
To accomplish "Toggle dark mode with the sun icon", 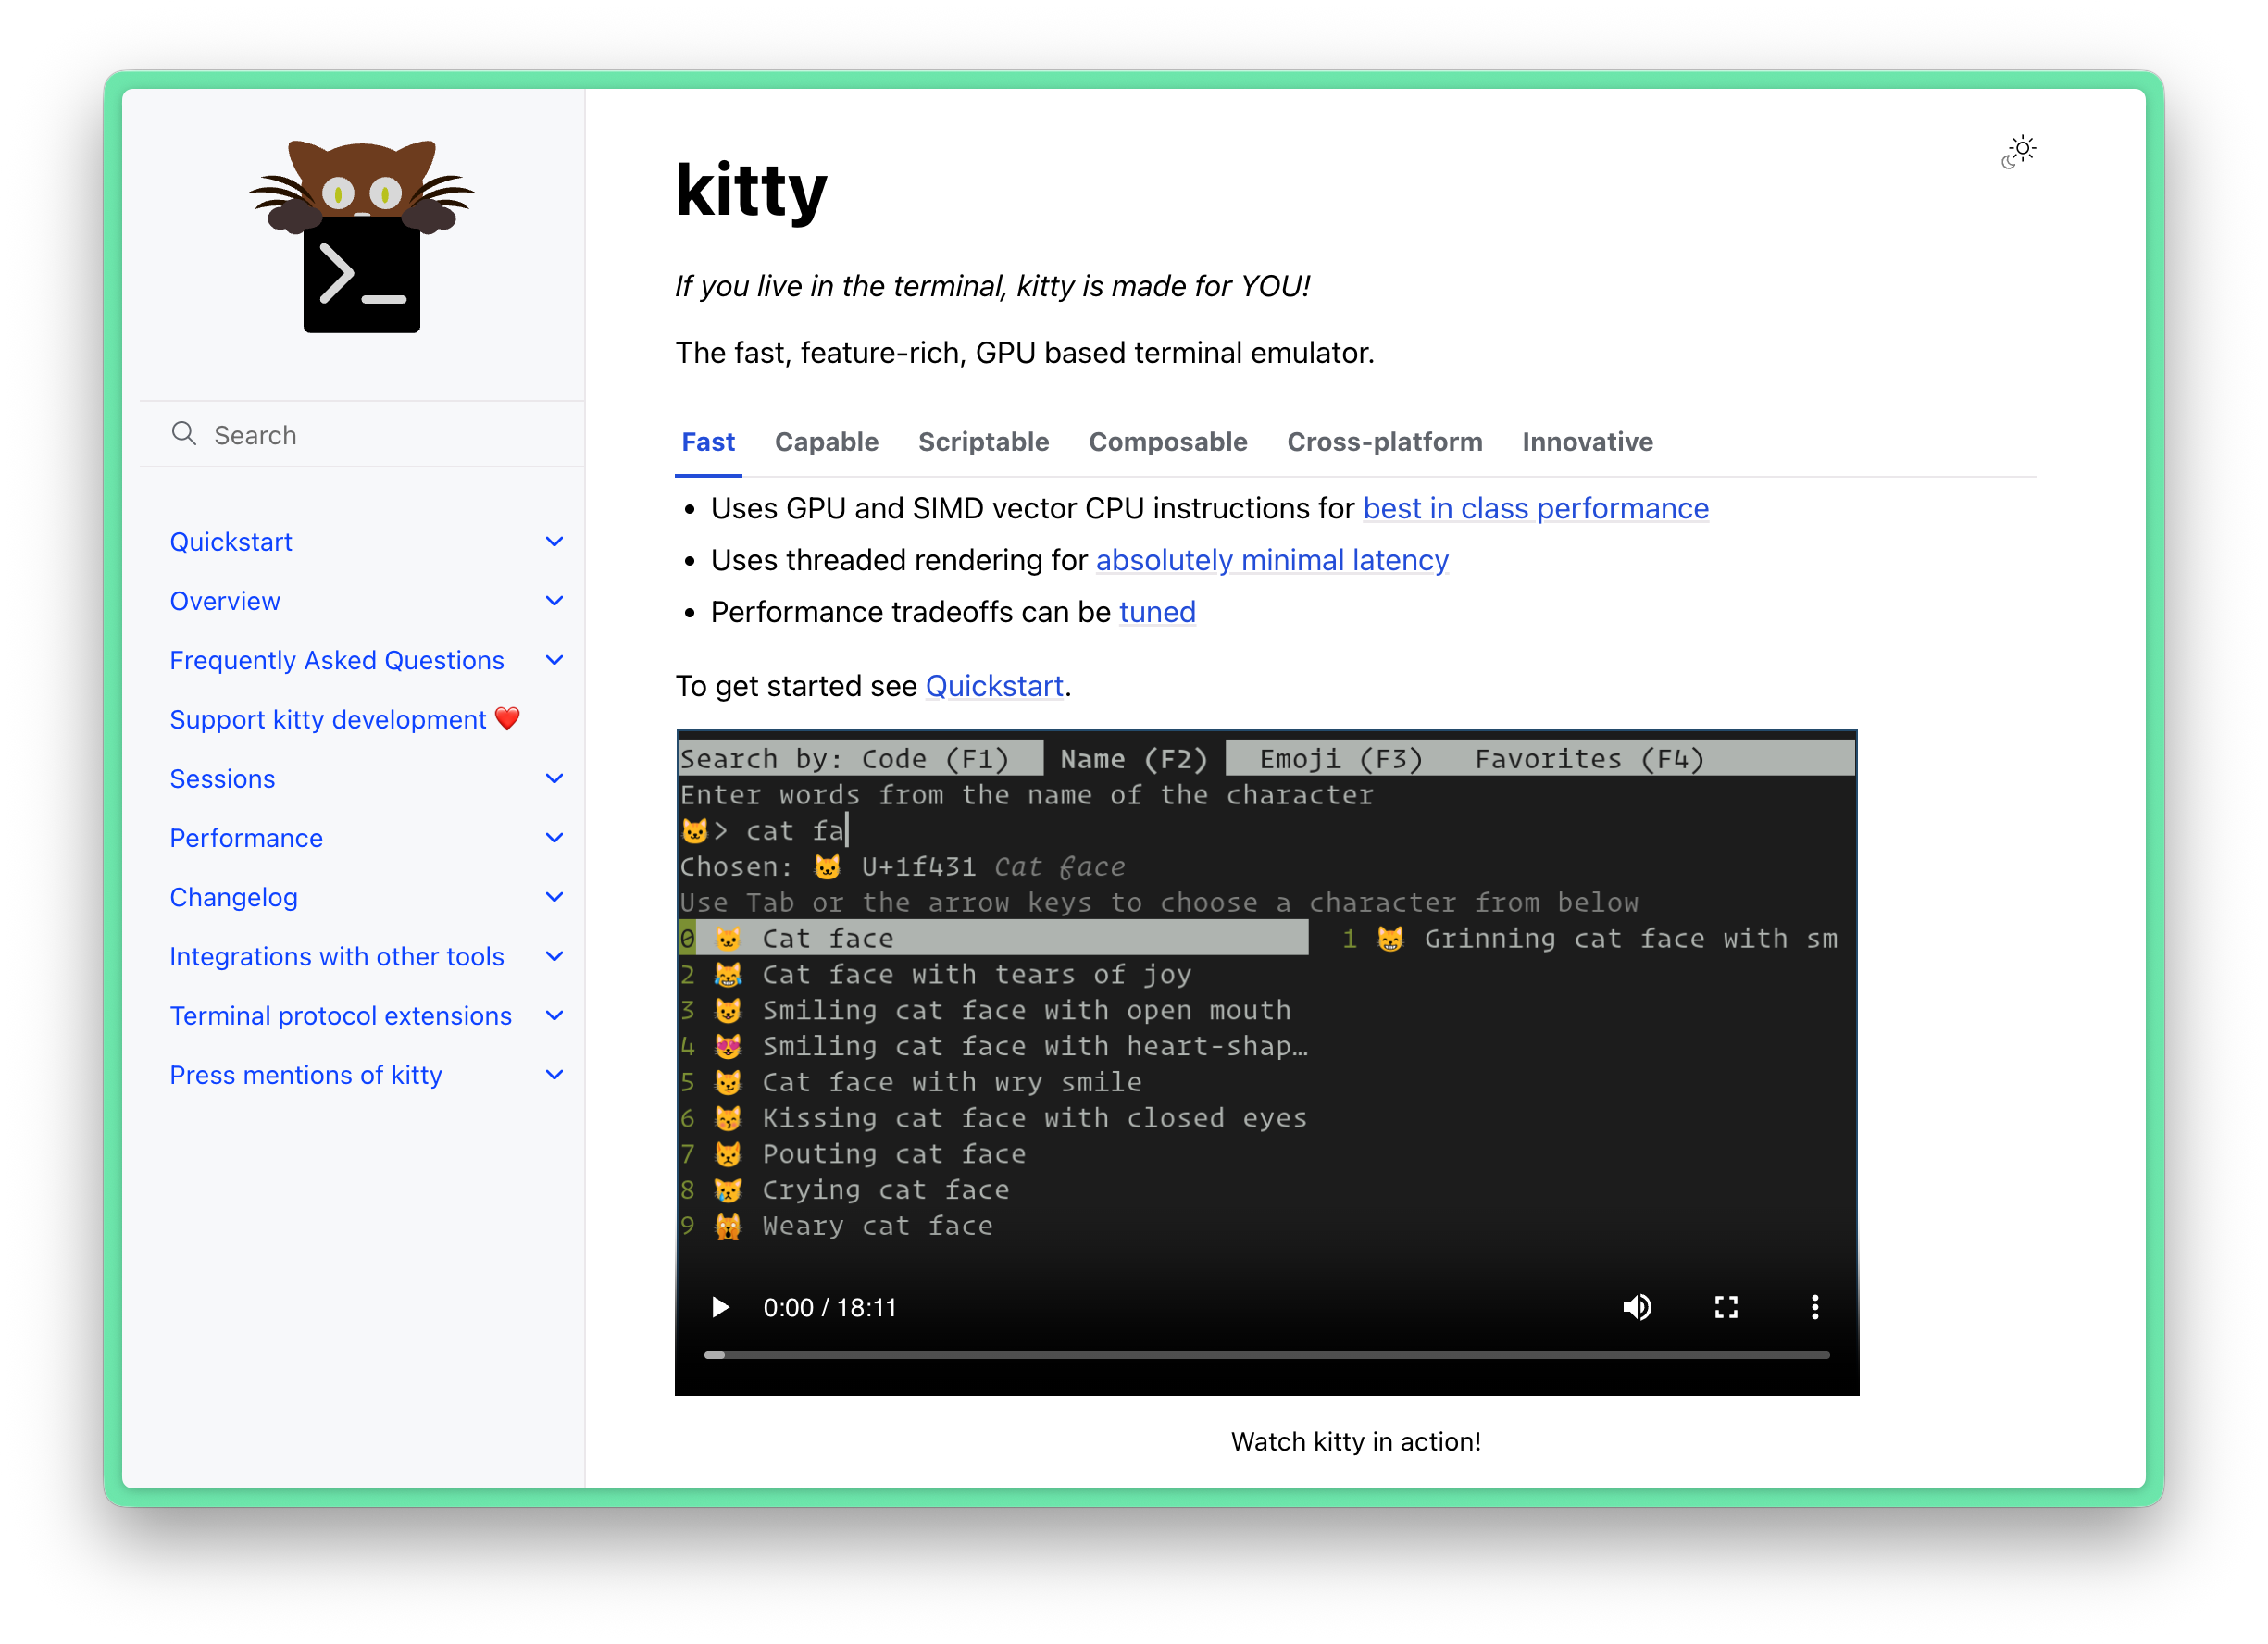I will coord(2019,148).
